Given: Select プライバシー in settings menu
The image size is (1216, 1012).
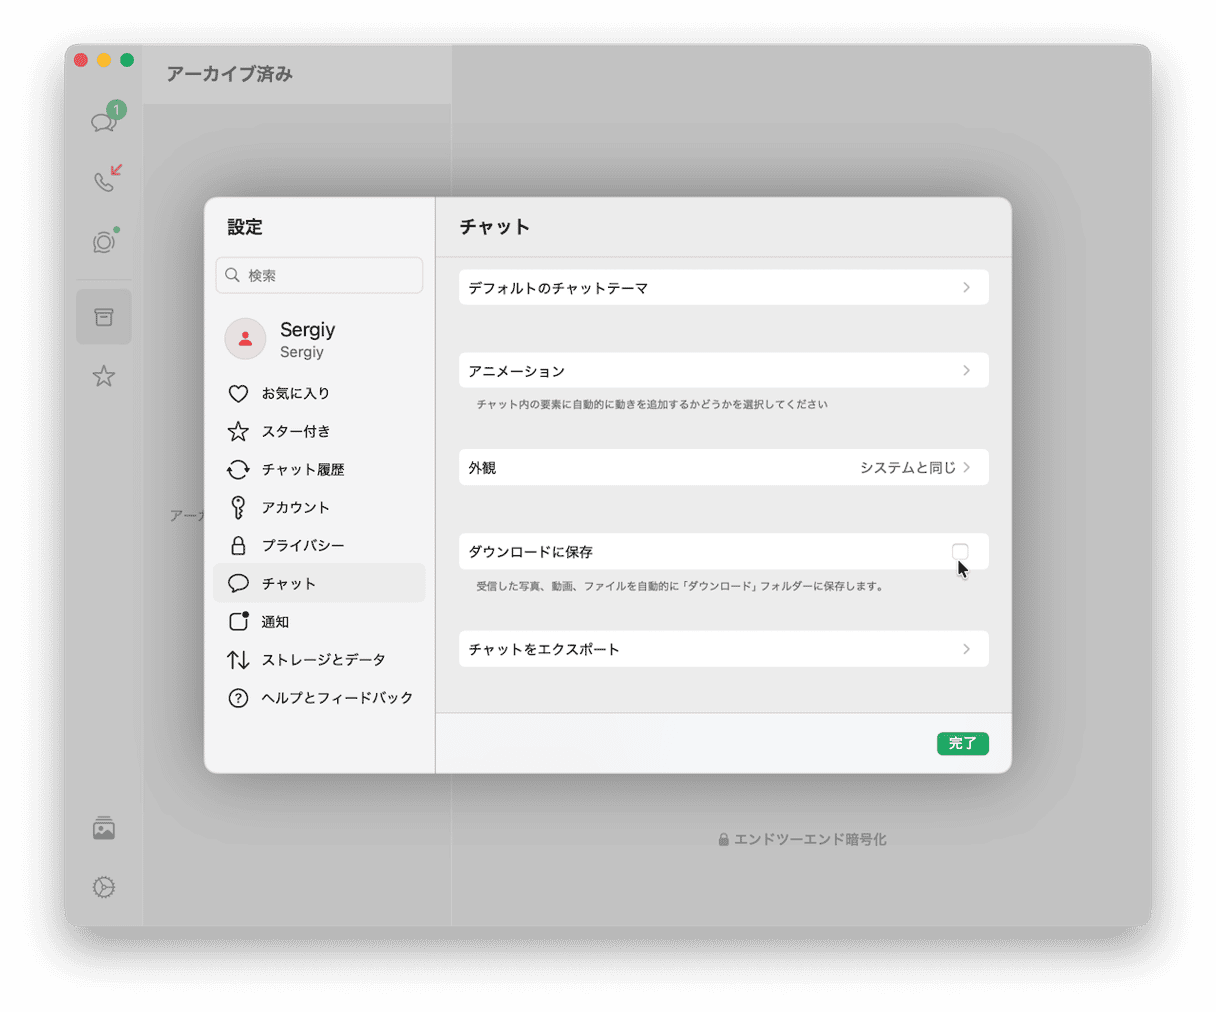Looking at the screenshot, I should (319, 545).
